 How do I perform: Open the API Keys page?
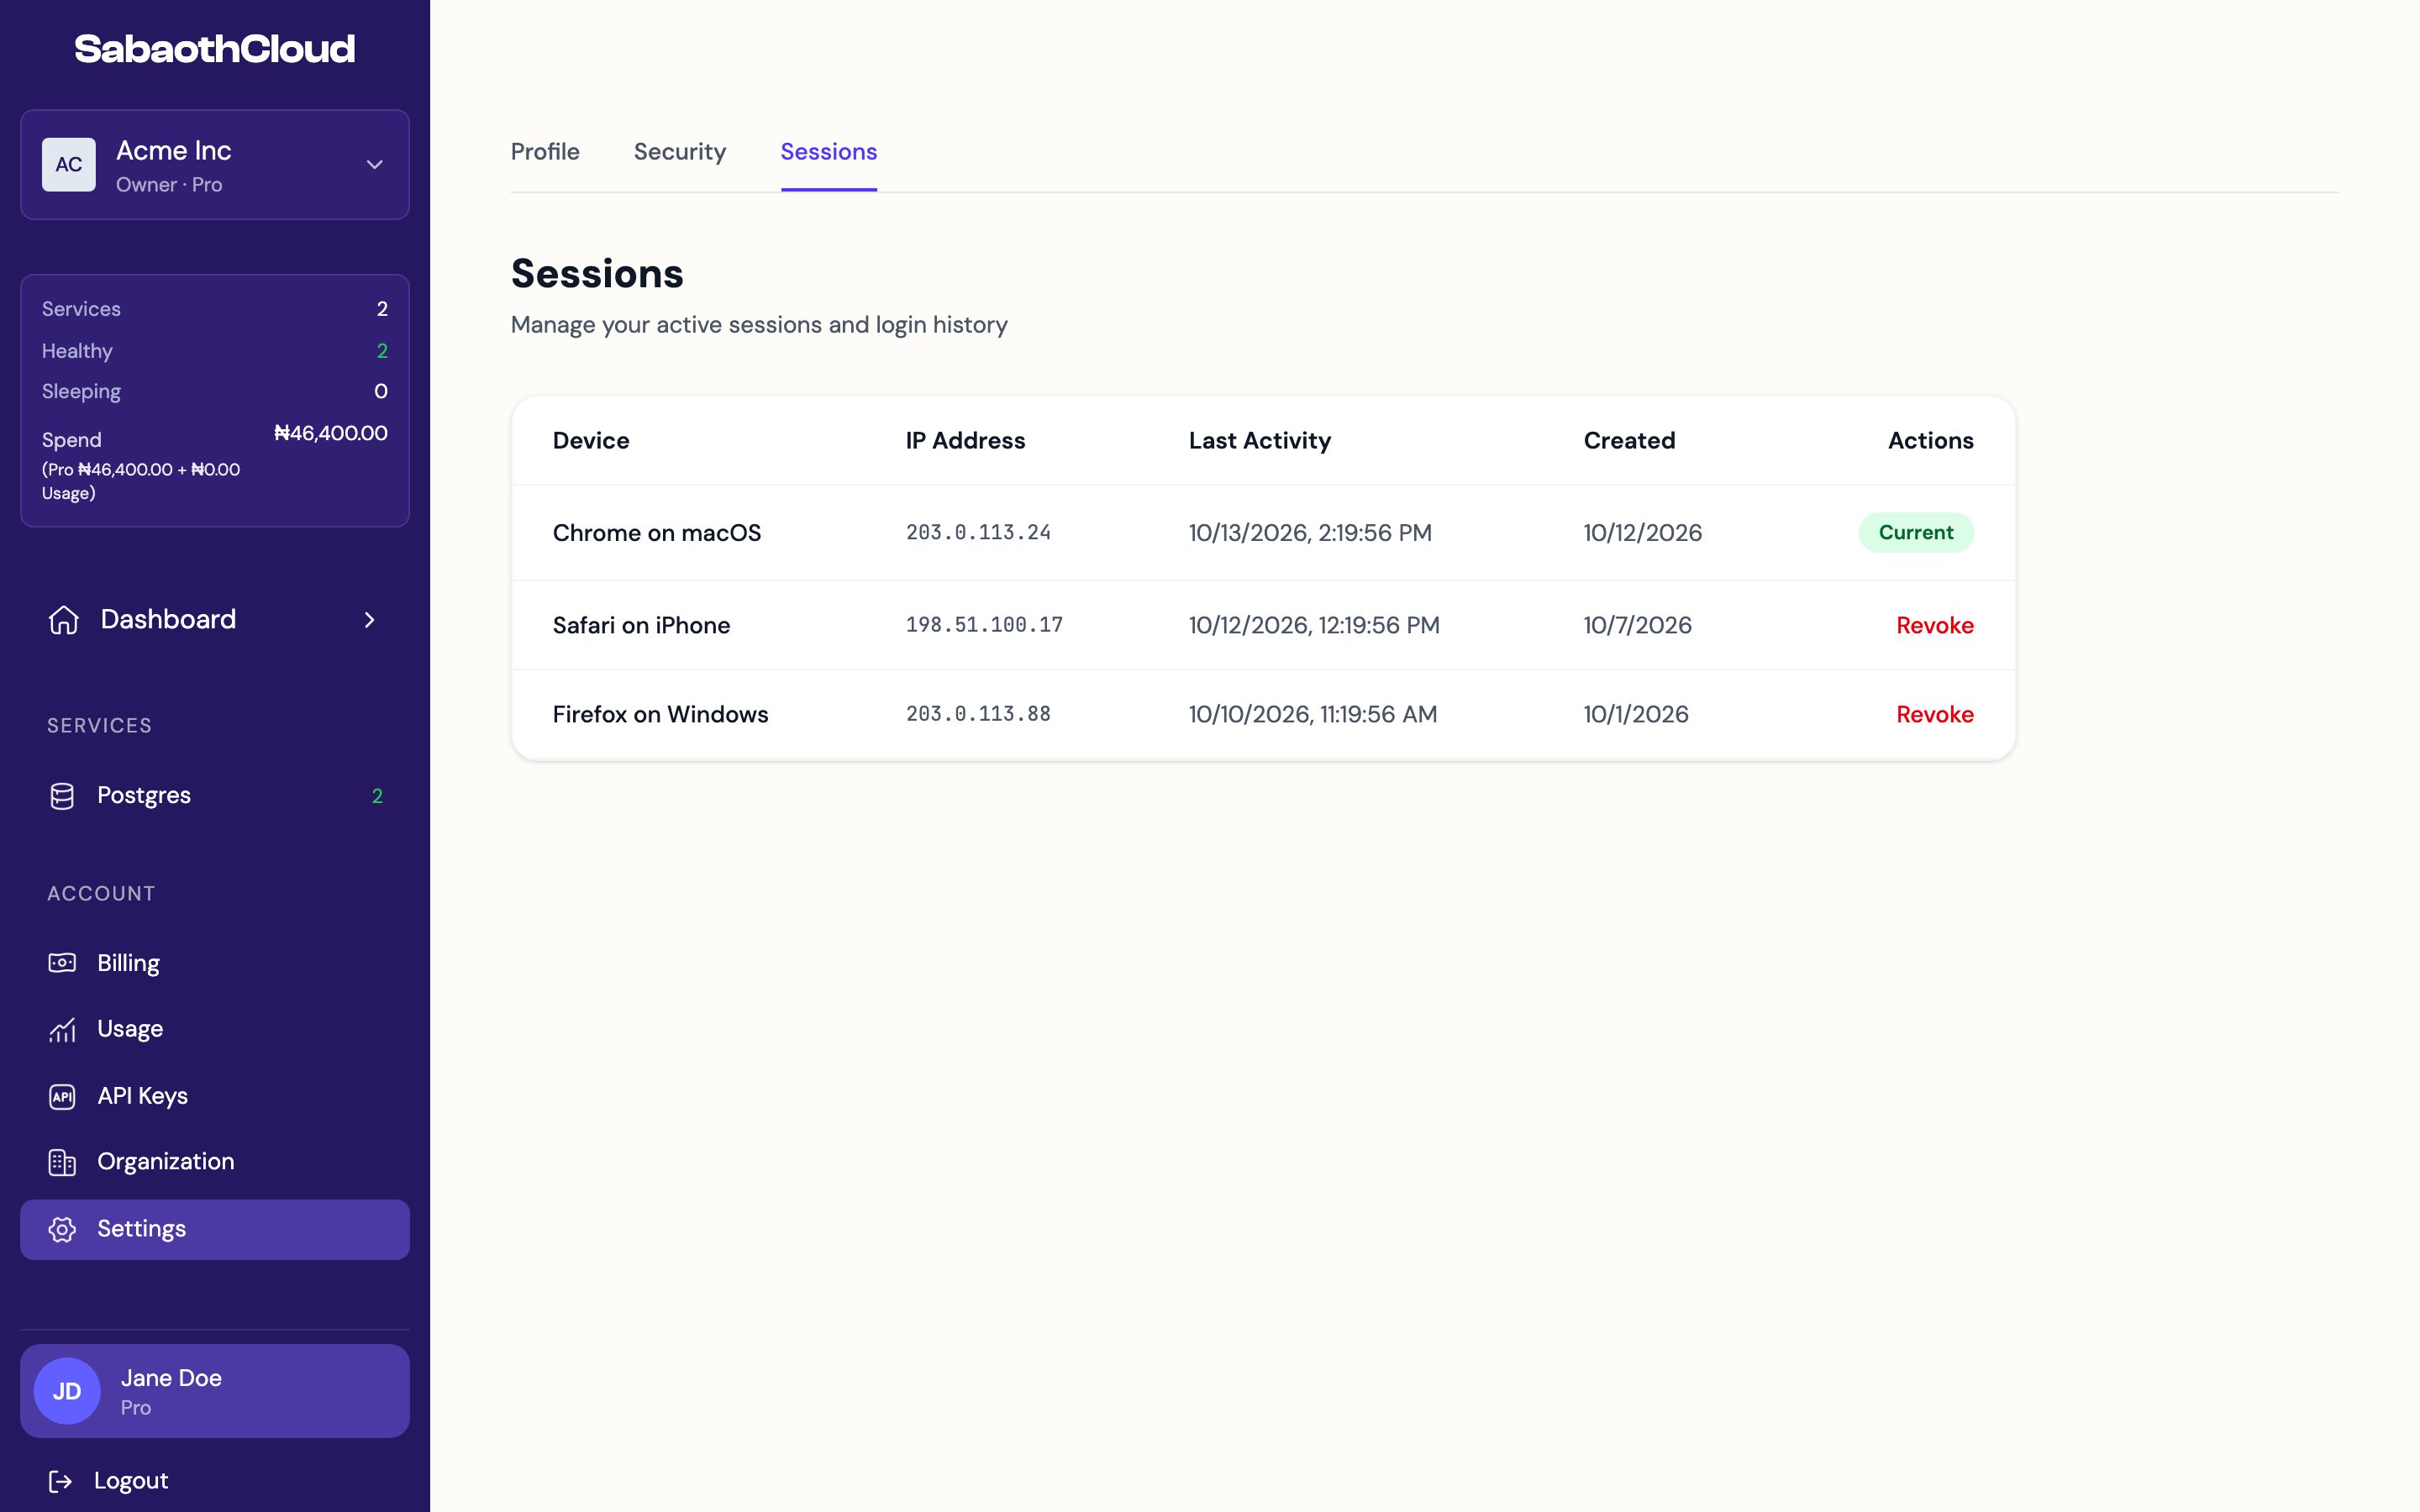(215, 1097)
